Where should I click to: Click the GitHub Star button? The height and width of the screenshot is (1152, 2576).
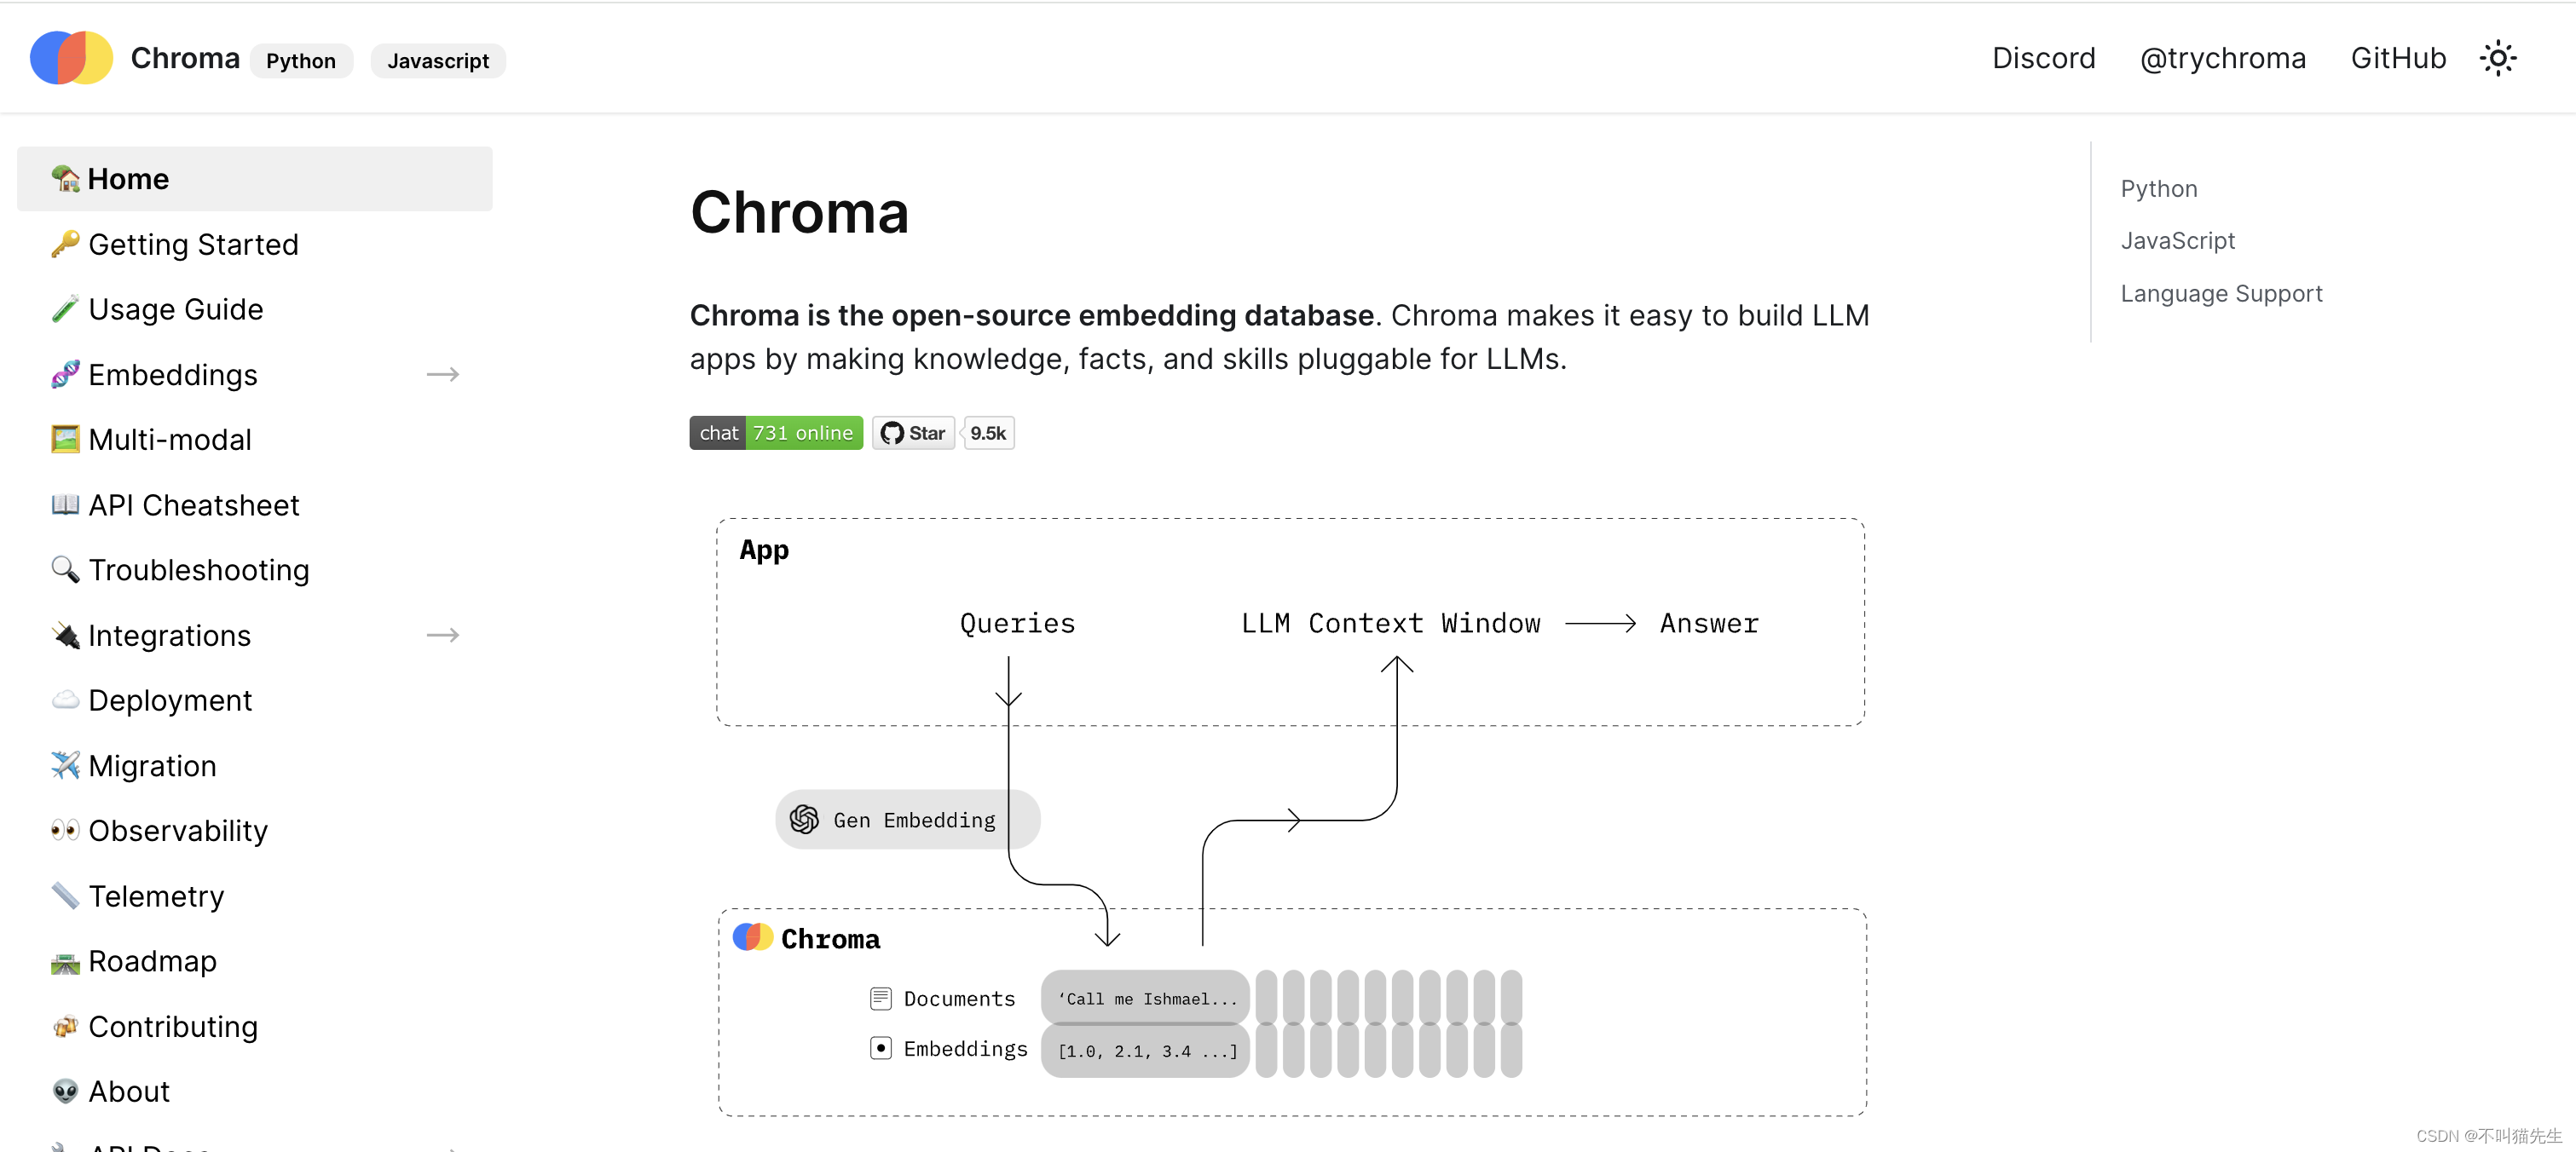pyautogui.click(x=913, y=433)
